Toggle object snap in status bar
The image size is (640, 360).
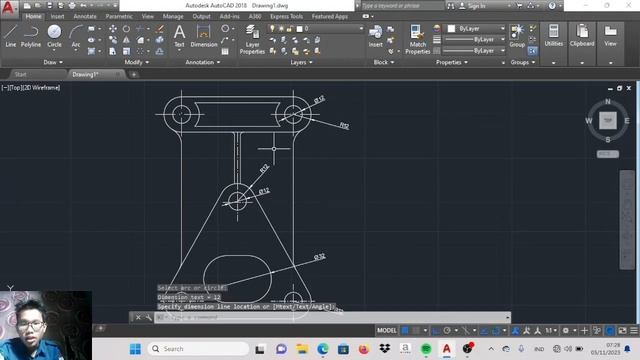coord(496,330)
